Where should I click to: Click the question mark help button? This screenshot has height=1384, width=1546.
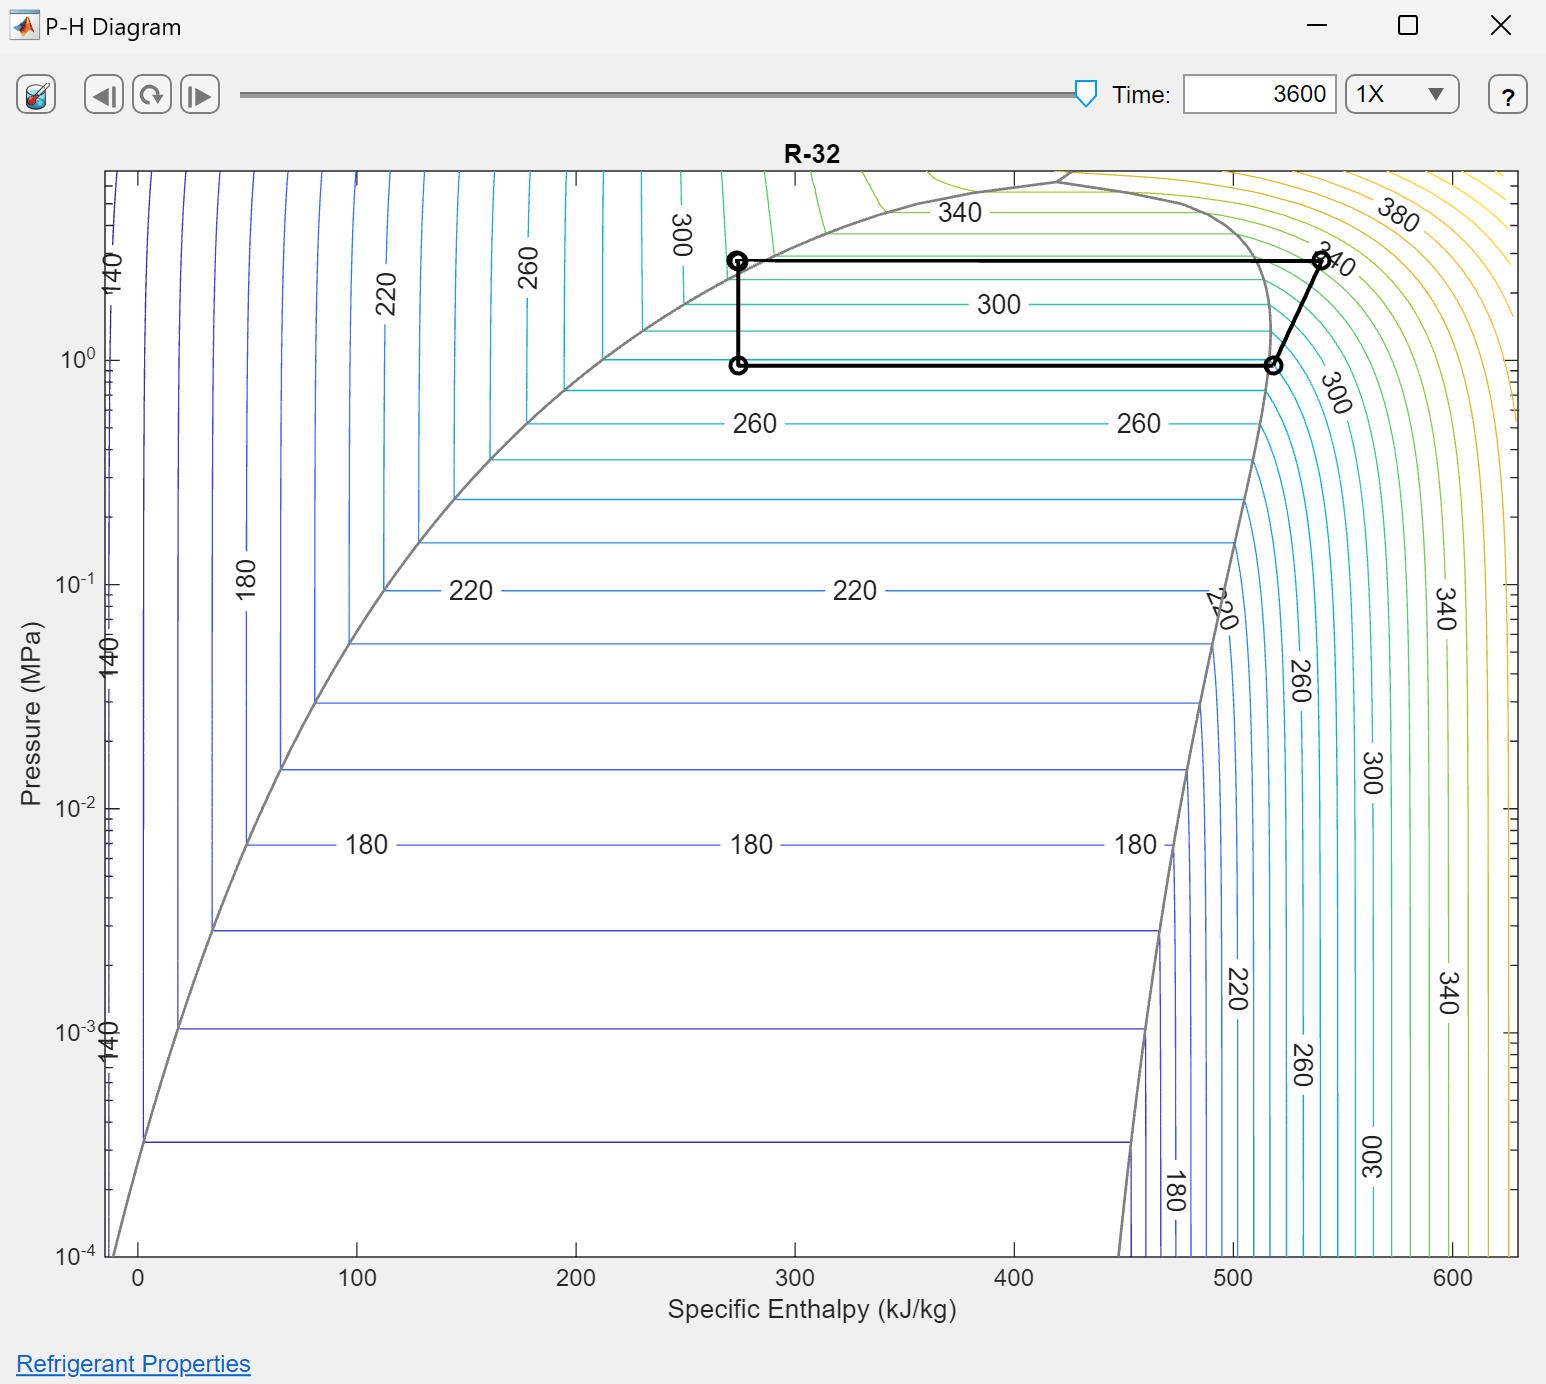pyautogui.click(x=1507, y=95)
